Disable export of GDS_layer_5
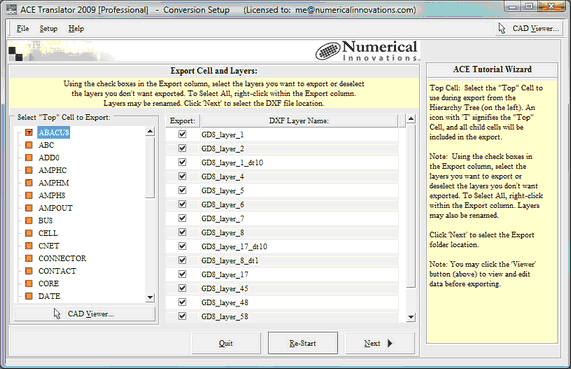The image size is (571, 369). click(x=182, y=190)
